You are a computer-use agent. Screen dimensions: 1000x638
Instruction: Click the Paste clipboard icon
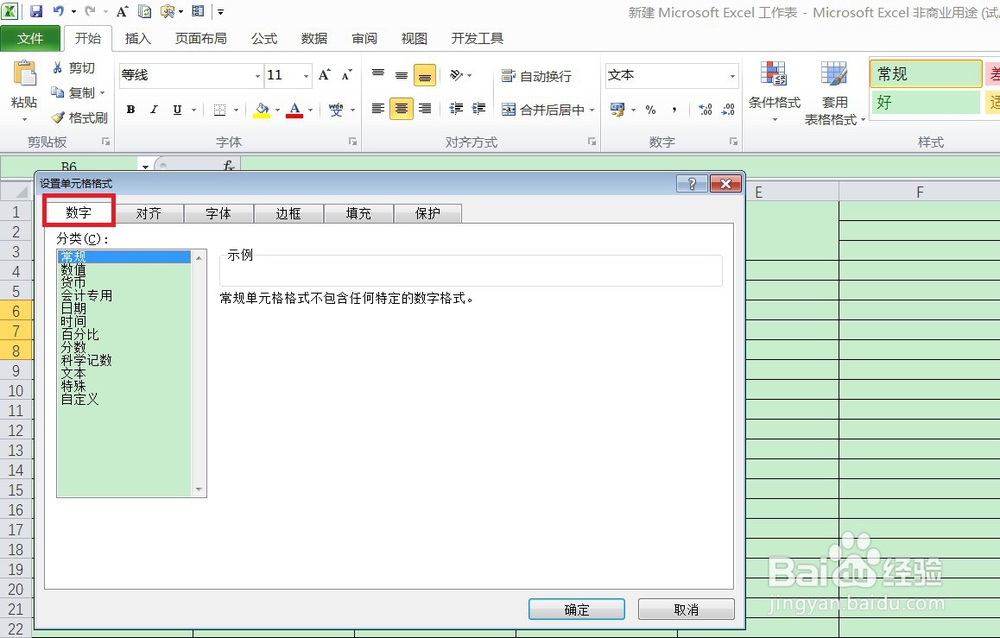(24, 75)
